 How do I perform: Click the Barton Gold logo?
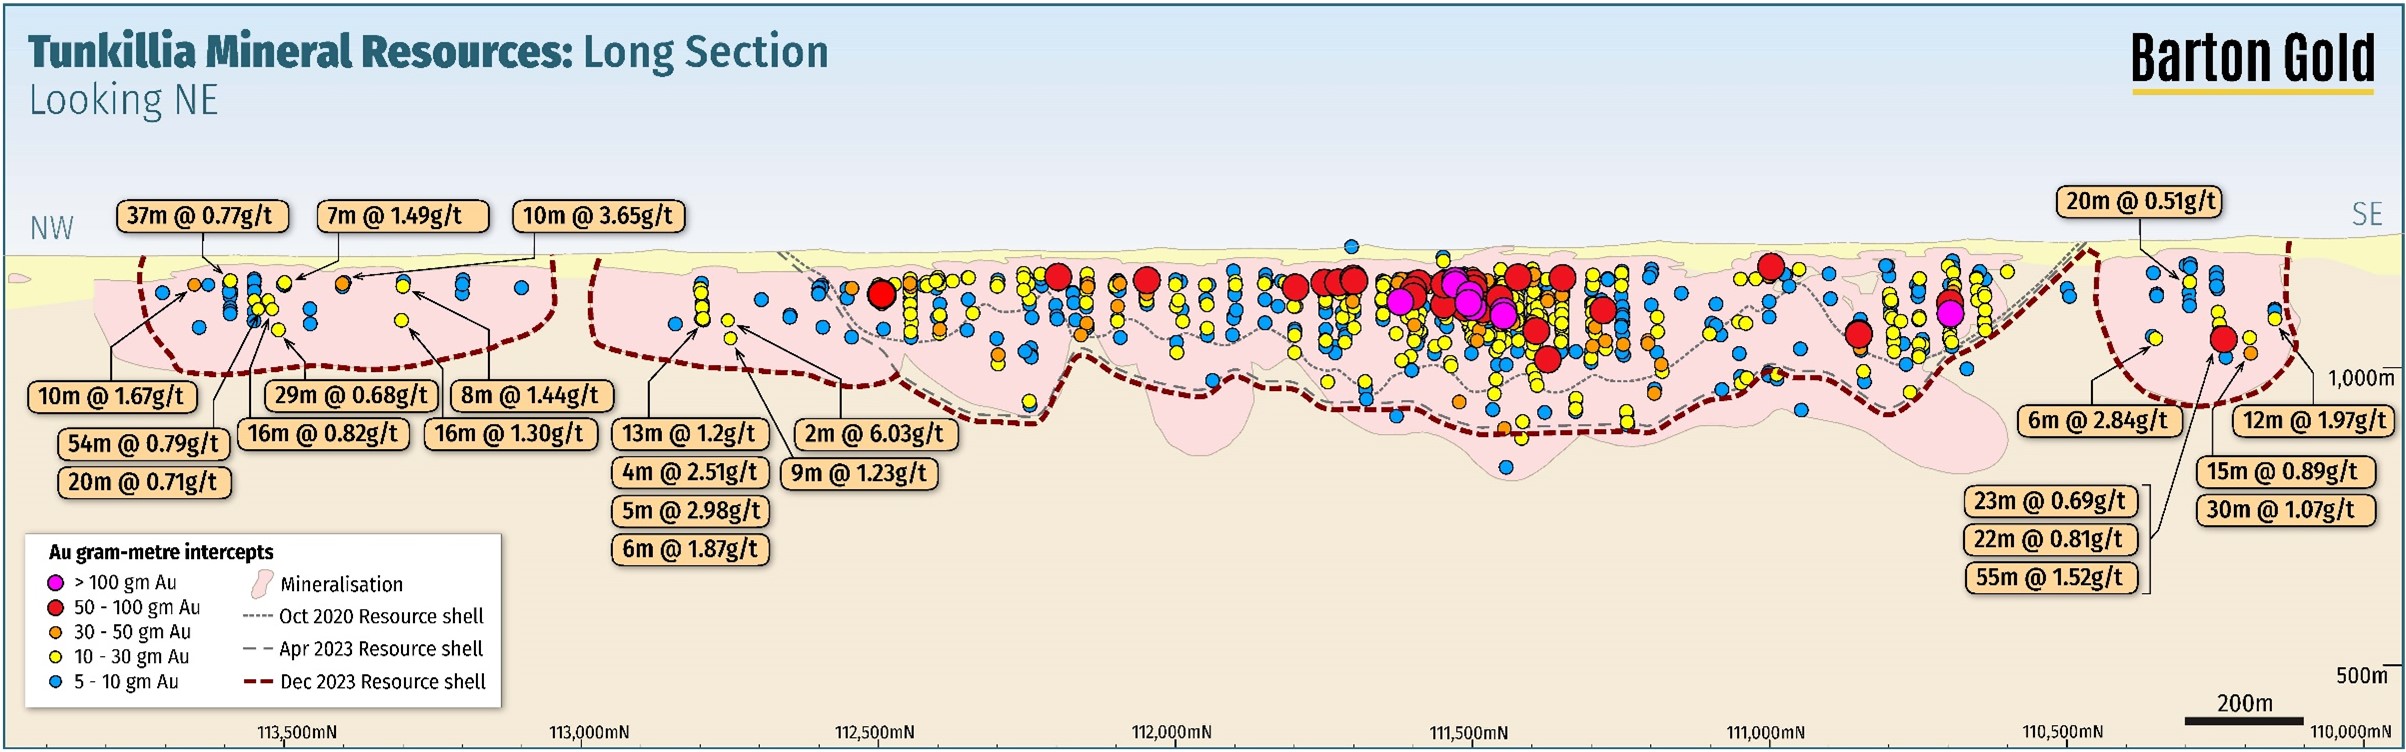tap(2252, 60)
